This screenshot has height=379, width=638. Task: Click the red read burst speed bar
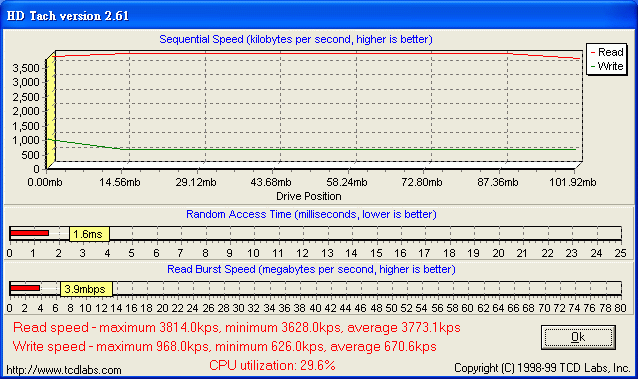[x=25, y=288]
